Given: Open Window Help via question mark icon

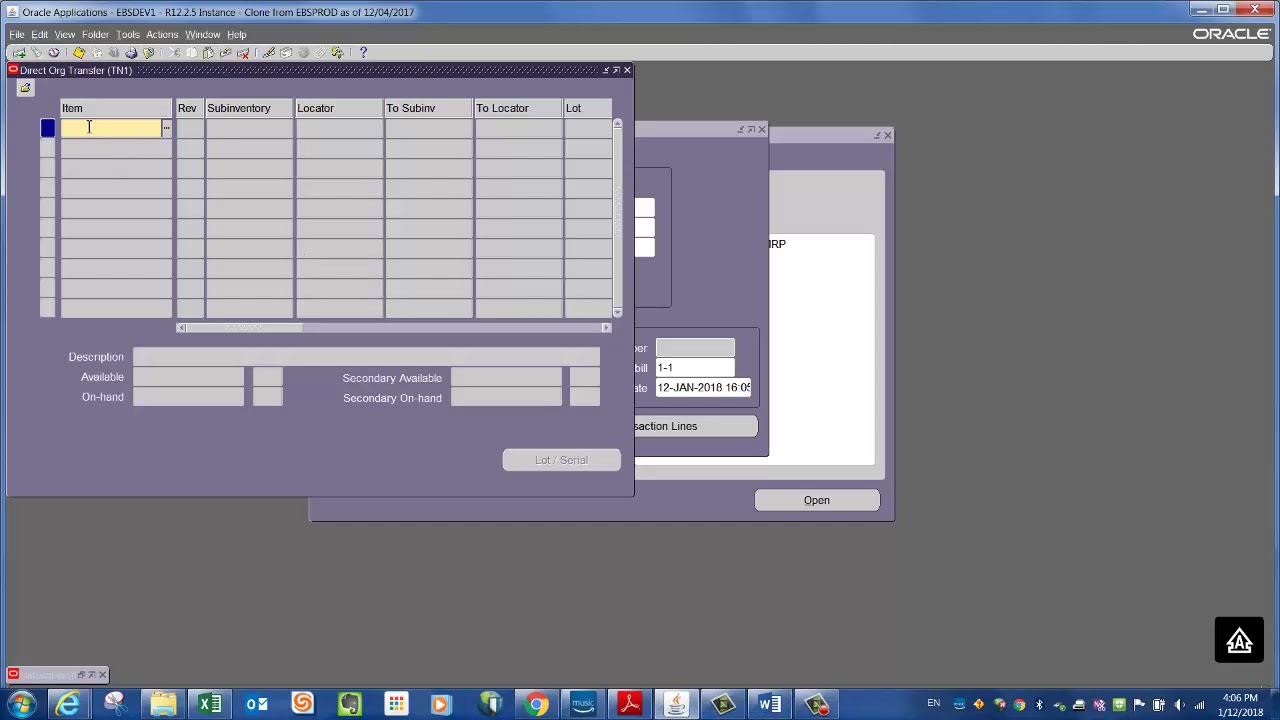Looking at the screenshot, I should coord(363,52).
